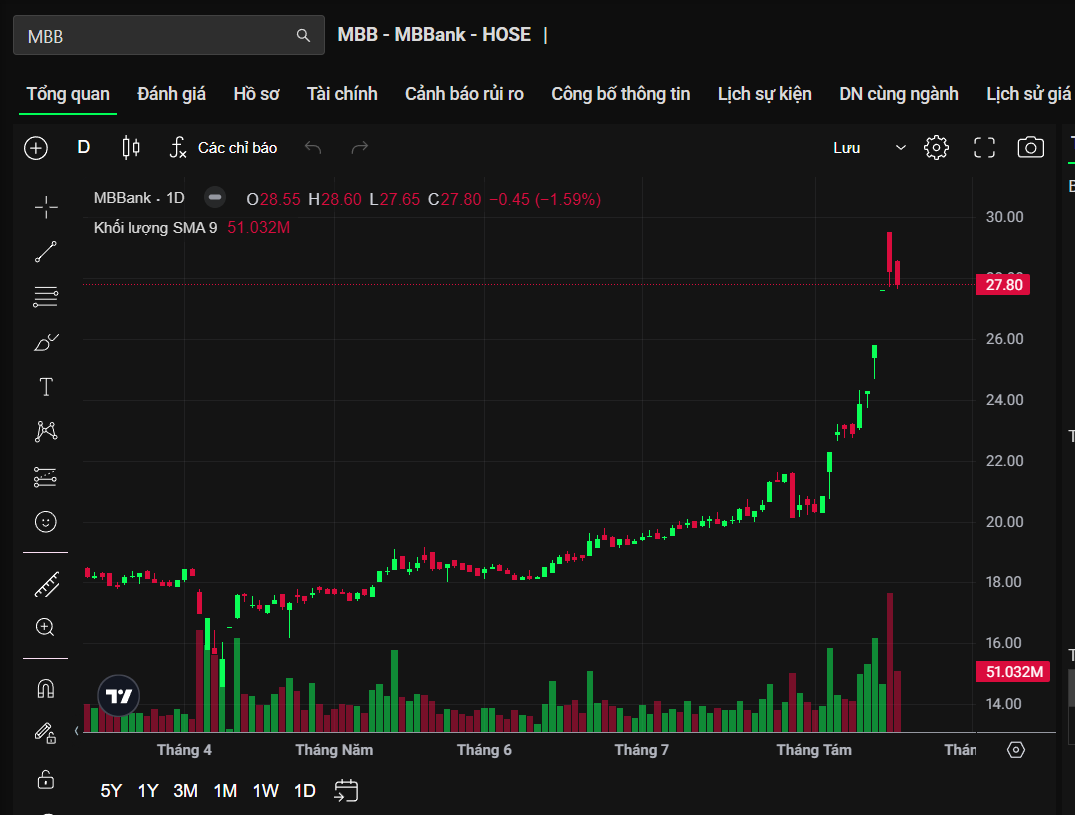Viewport: 1075px width, 815px height.
Task: Switch to the Tài chính tab
Action: click(x=342, y=94)
